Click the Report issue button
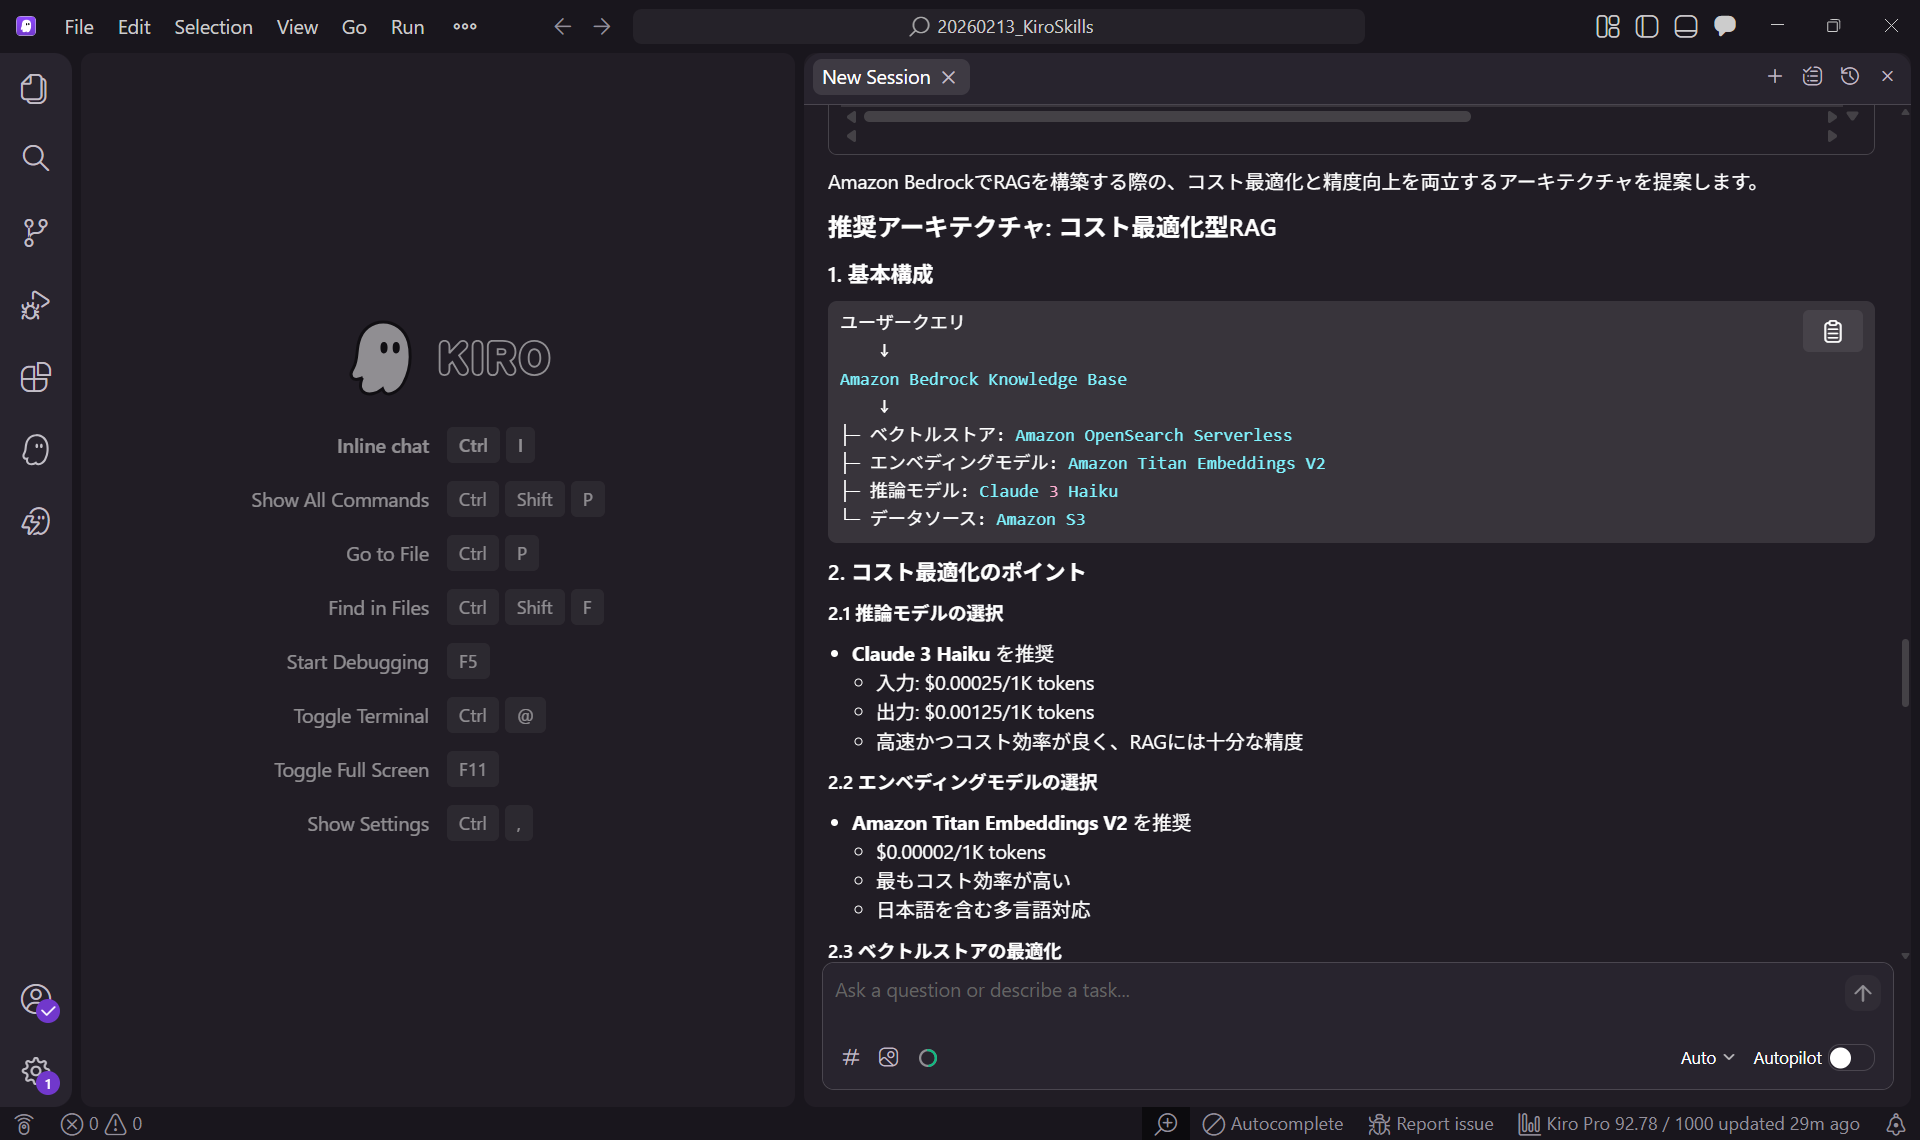 point(1431,1124)
